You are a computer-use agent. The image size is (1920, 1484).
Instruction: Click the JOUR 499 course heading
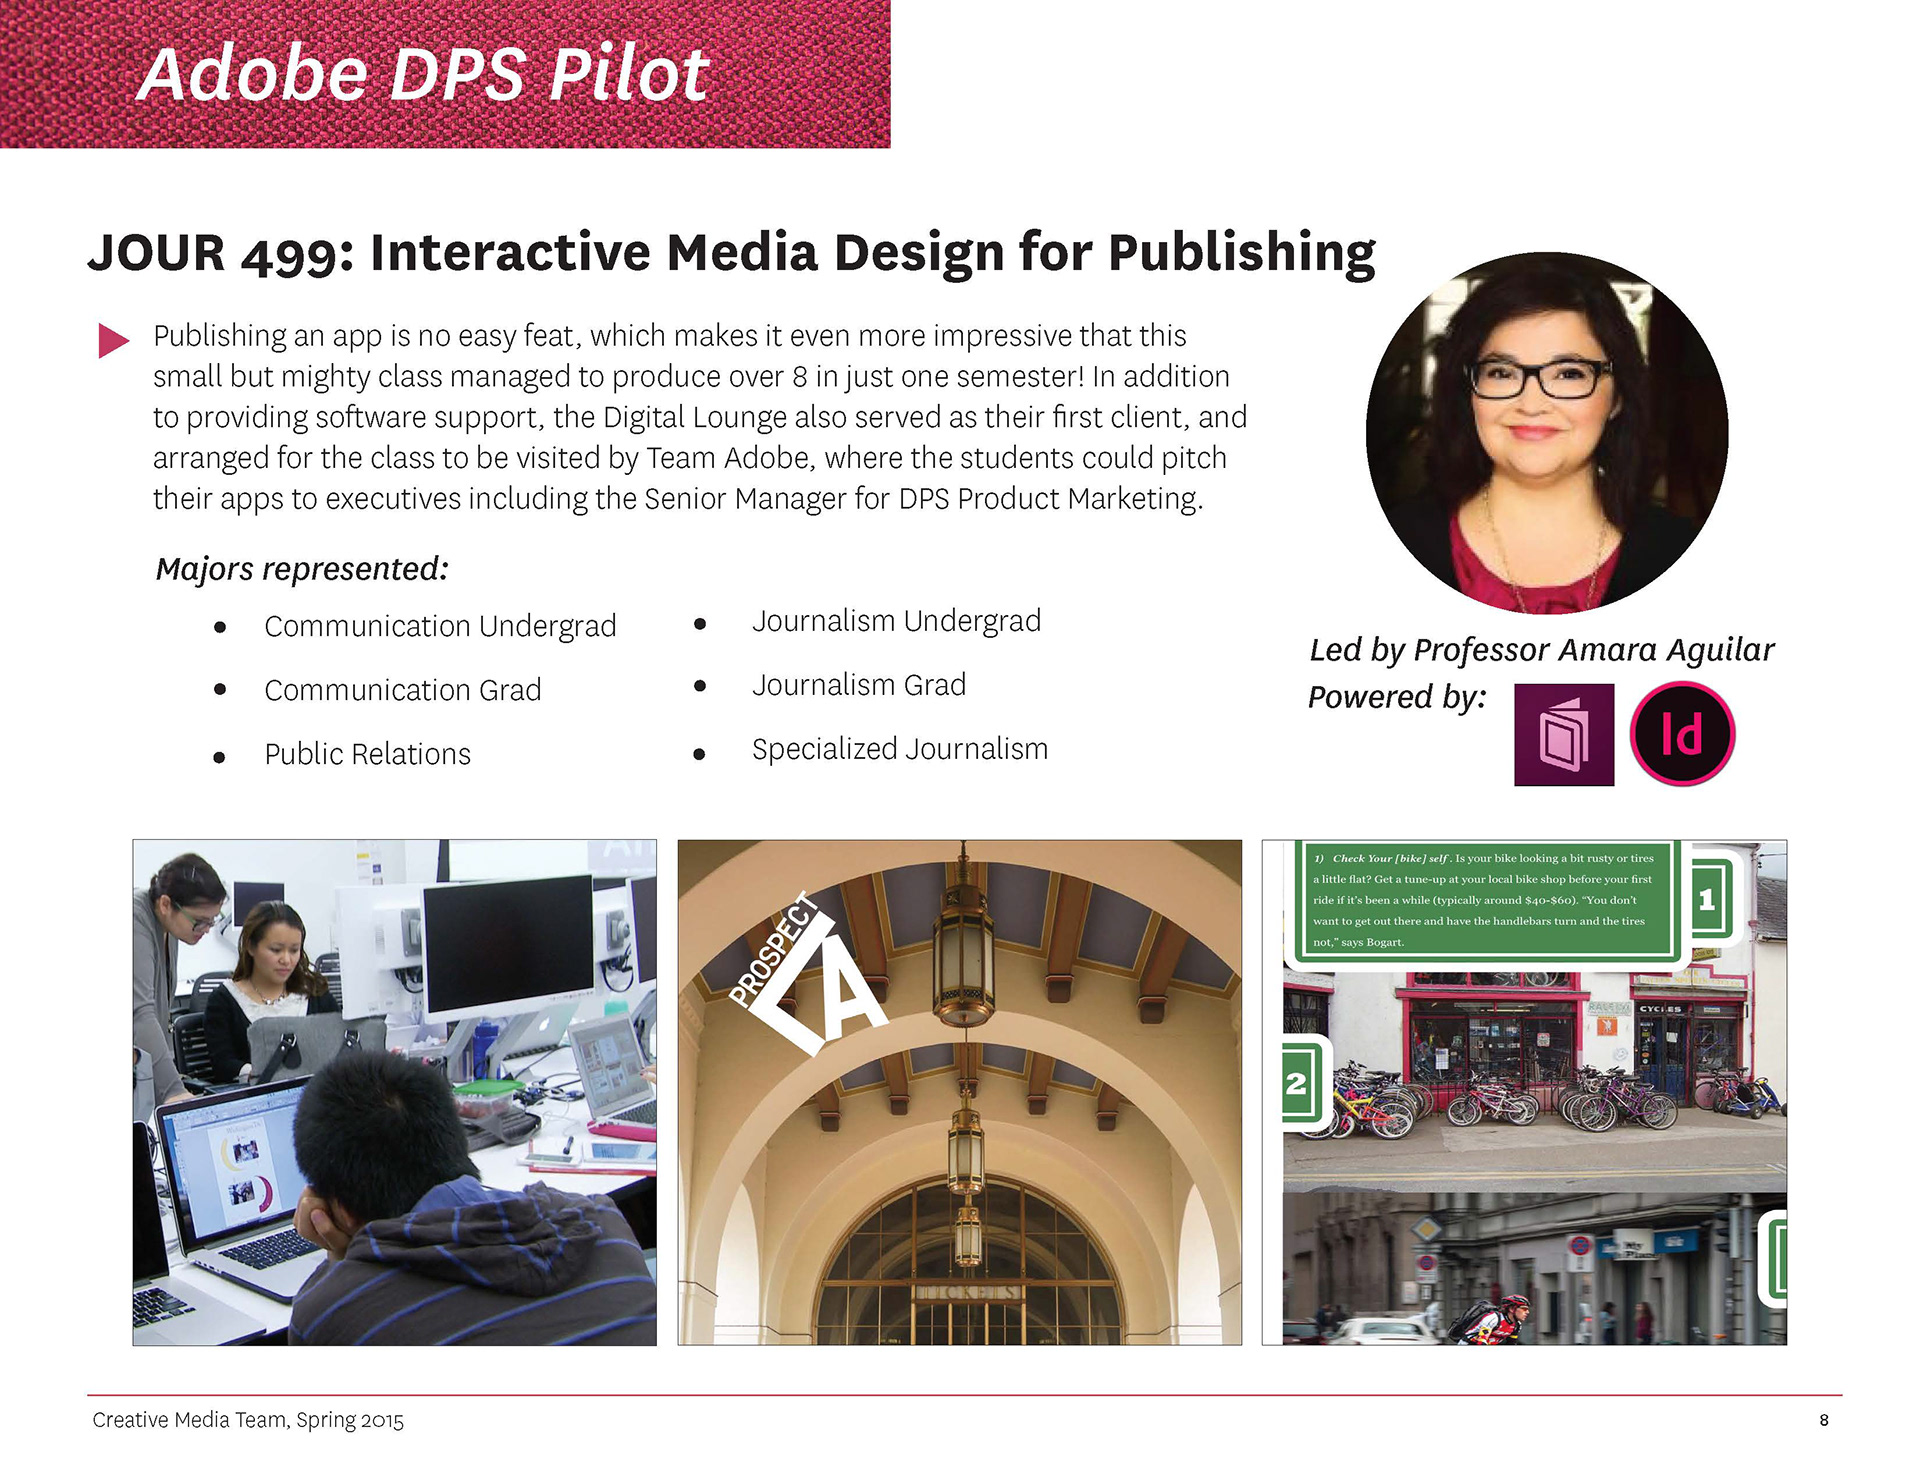(x=731, y=252)
